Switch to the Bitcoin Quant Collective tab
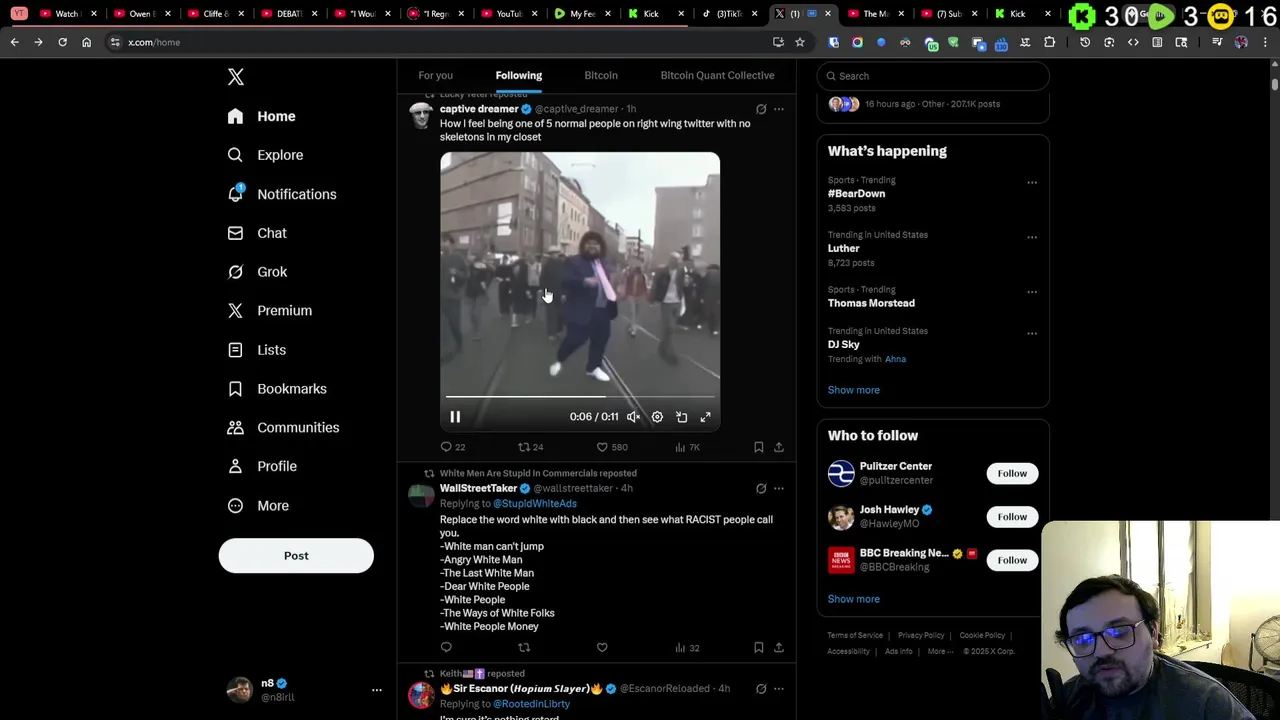This screenshot has height=720, width=1280. 717,75
